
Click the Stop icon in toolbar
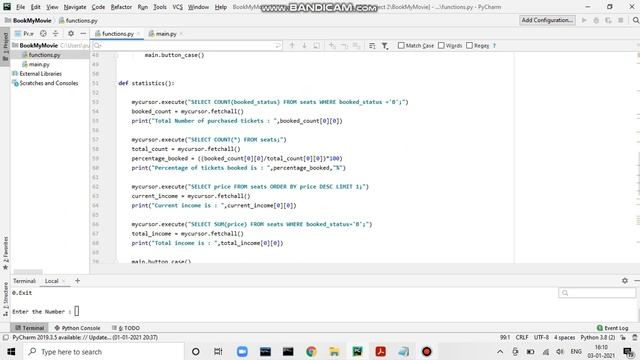tap(621, 20)
